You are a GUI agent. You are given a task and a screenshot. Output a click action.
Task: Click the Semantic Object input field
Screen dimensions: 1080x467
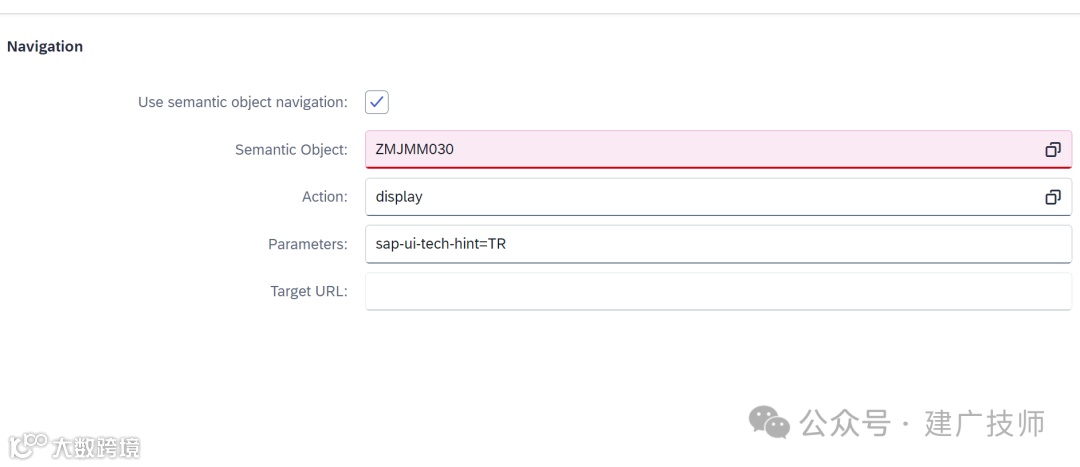click(x=700, y=150)
